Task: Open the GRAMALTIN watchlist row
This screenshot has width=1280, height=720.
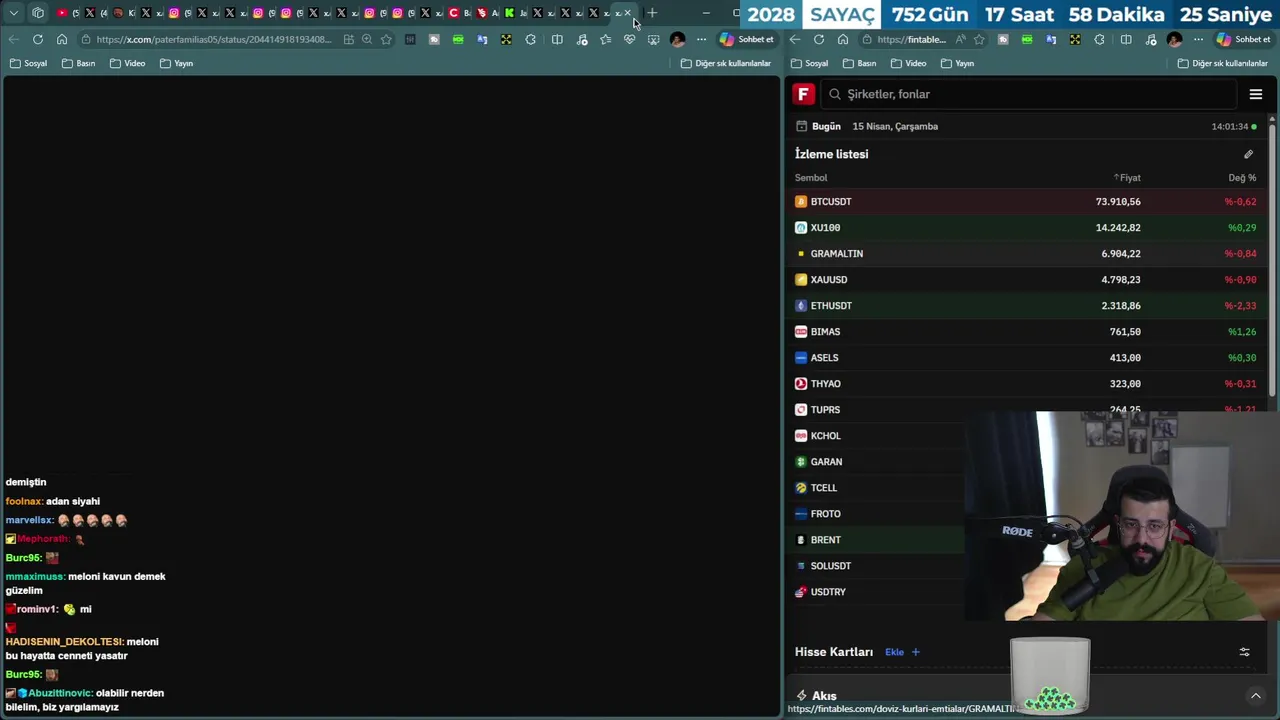Action: pos(1026,253)
